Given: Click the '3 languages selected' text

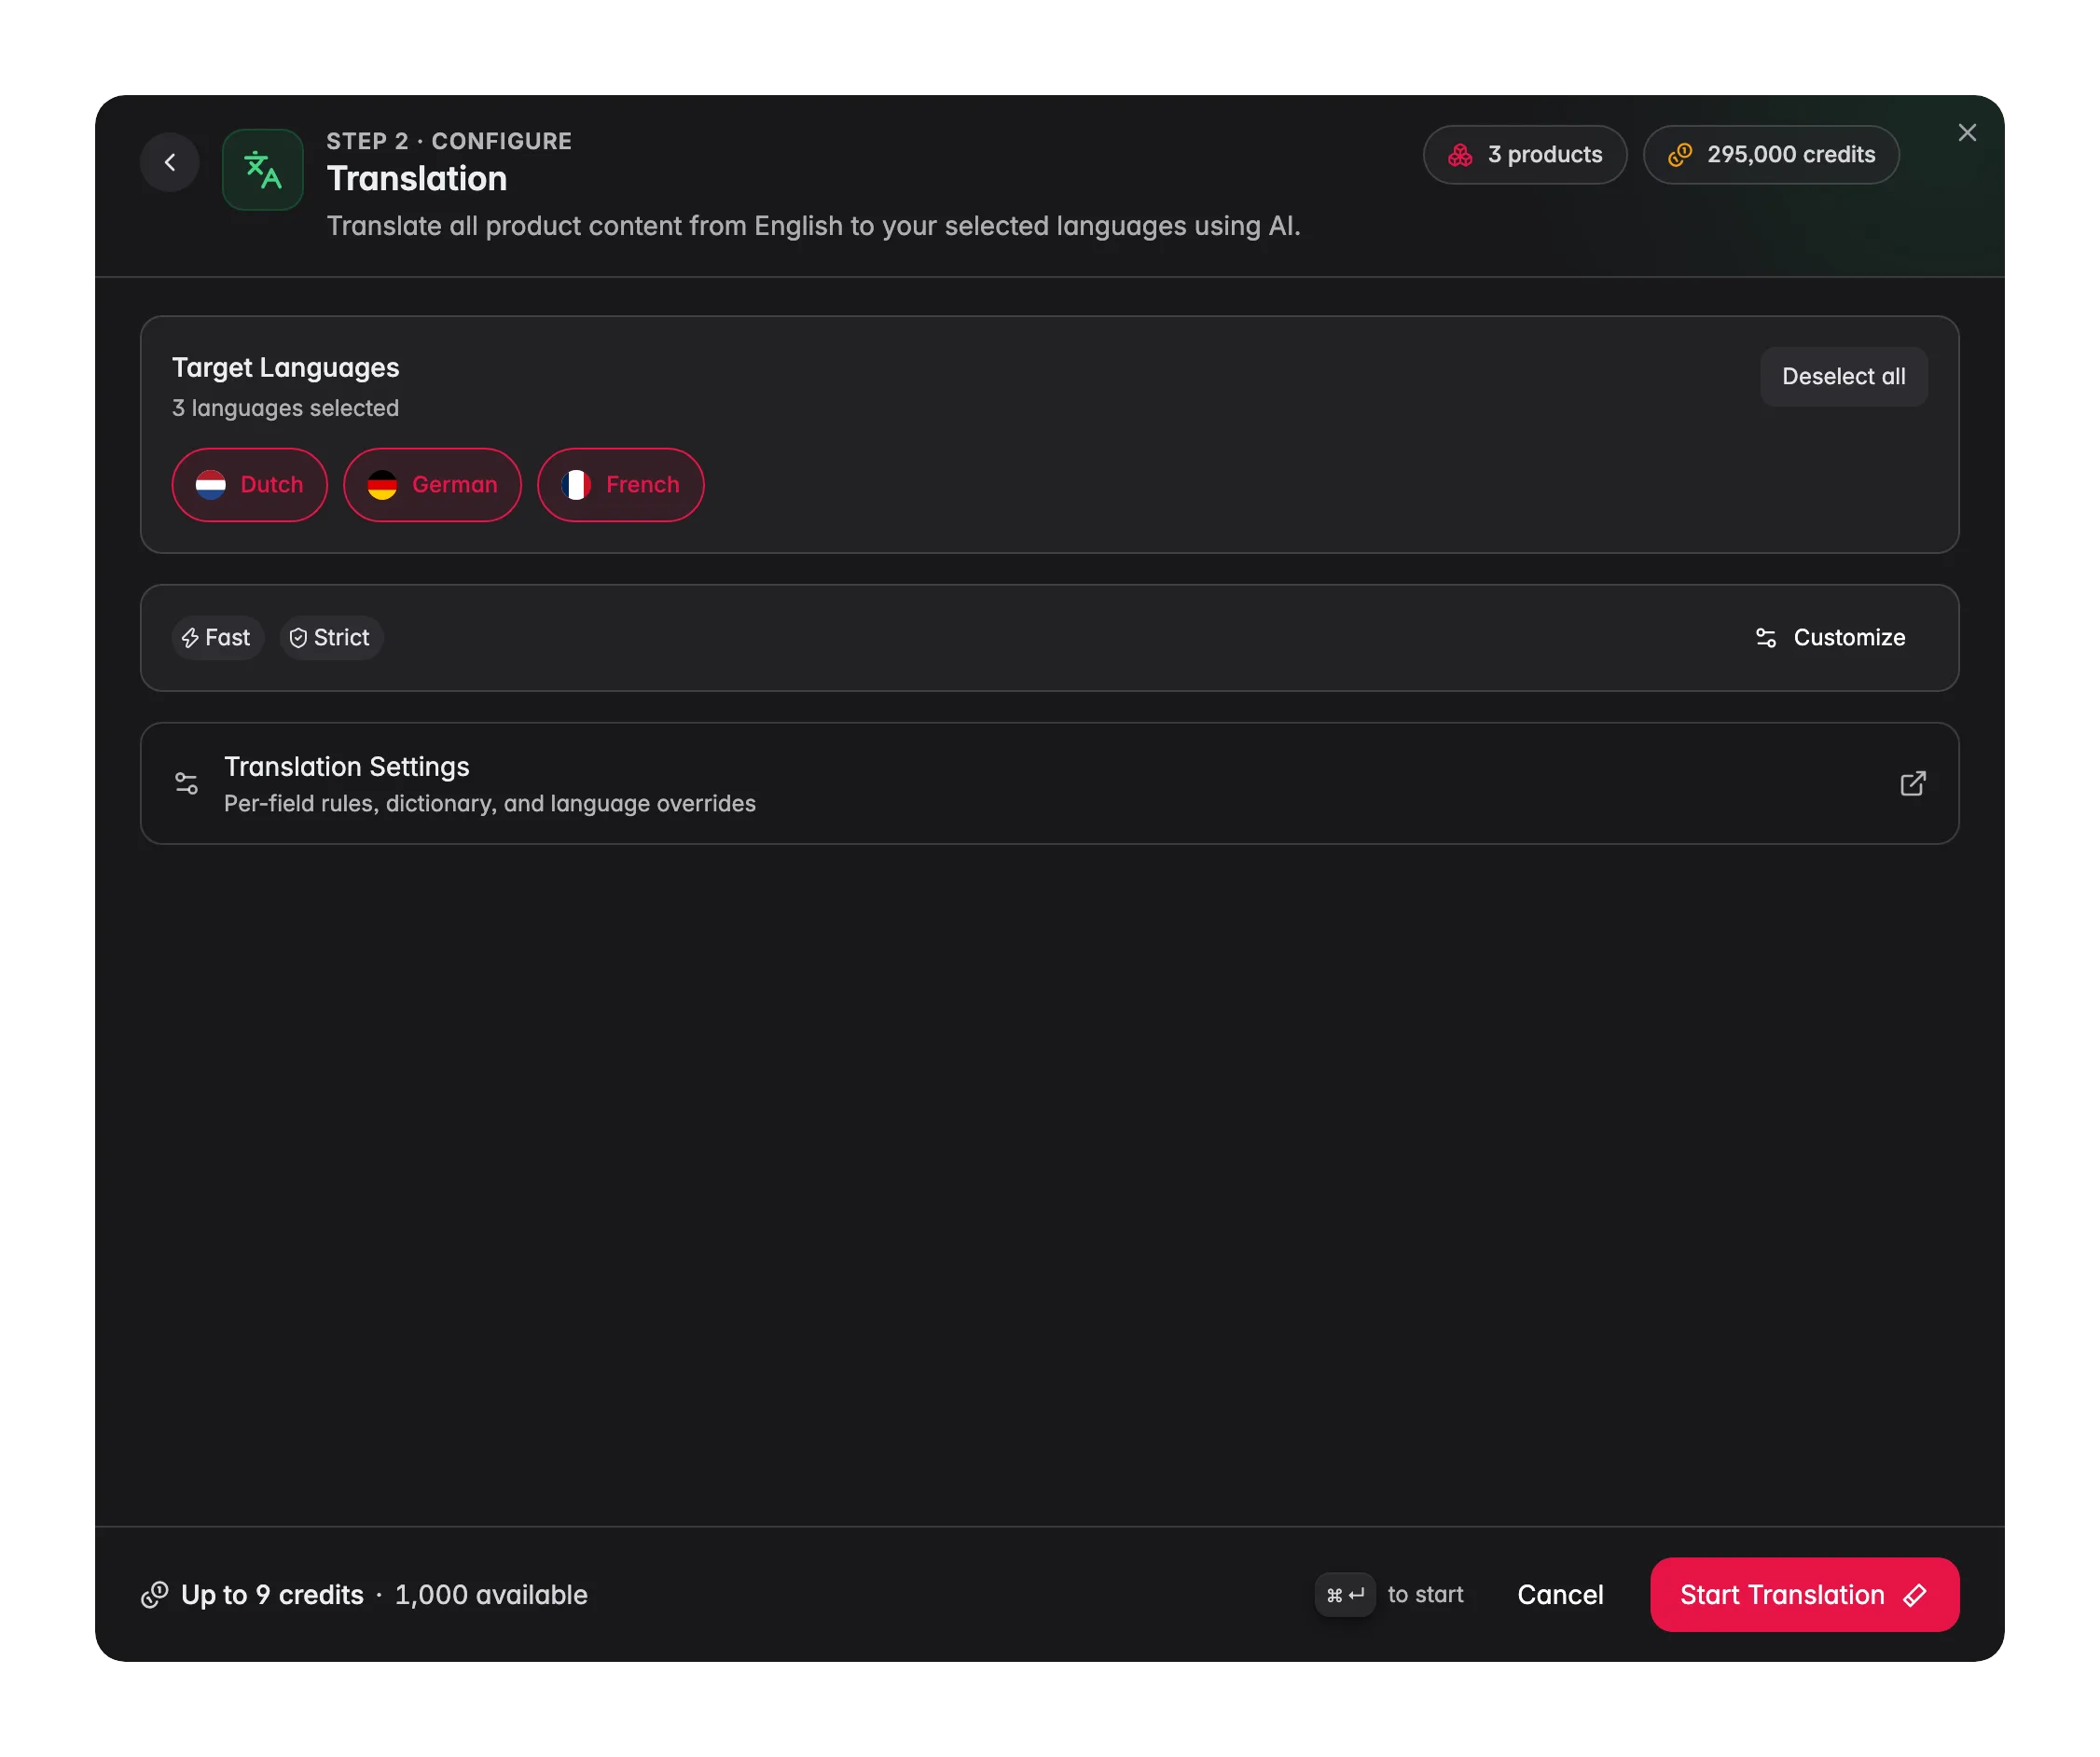Looking at the screenshot, I should (286, 408).
